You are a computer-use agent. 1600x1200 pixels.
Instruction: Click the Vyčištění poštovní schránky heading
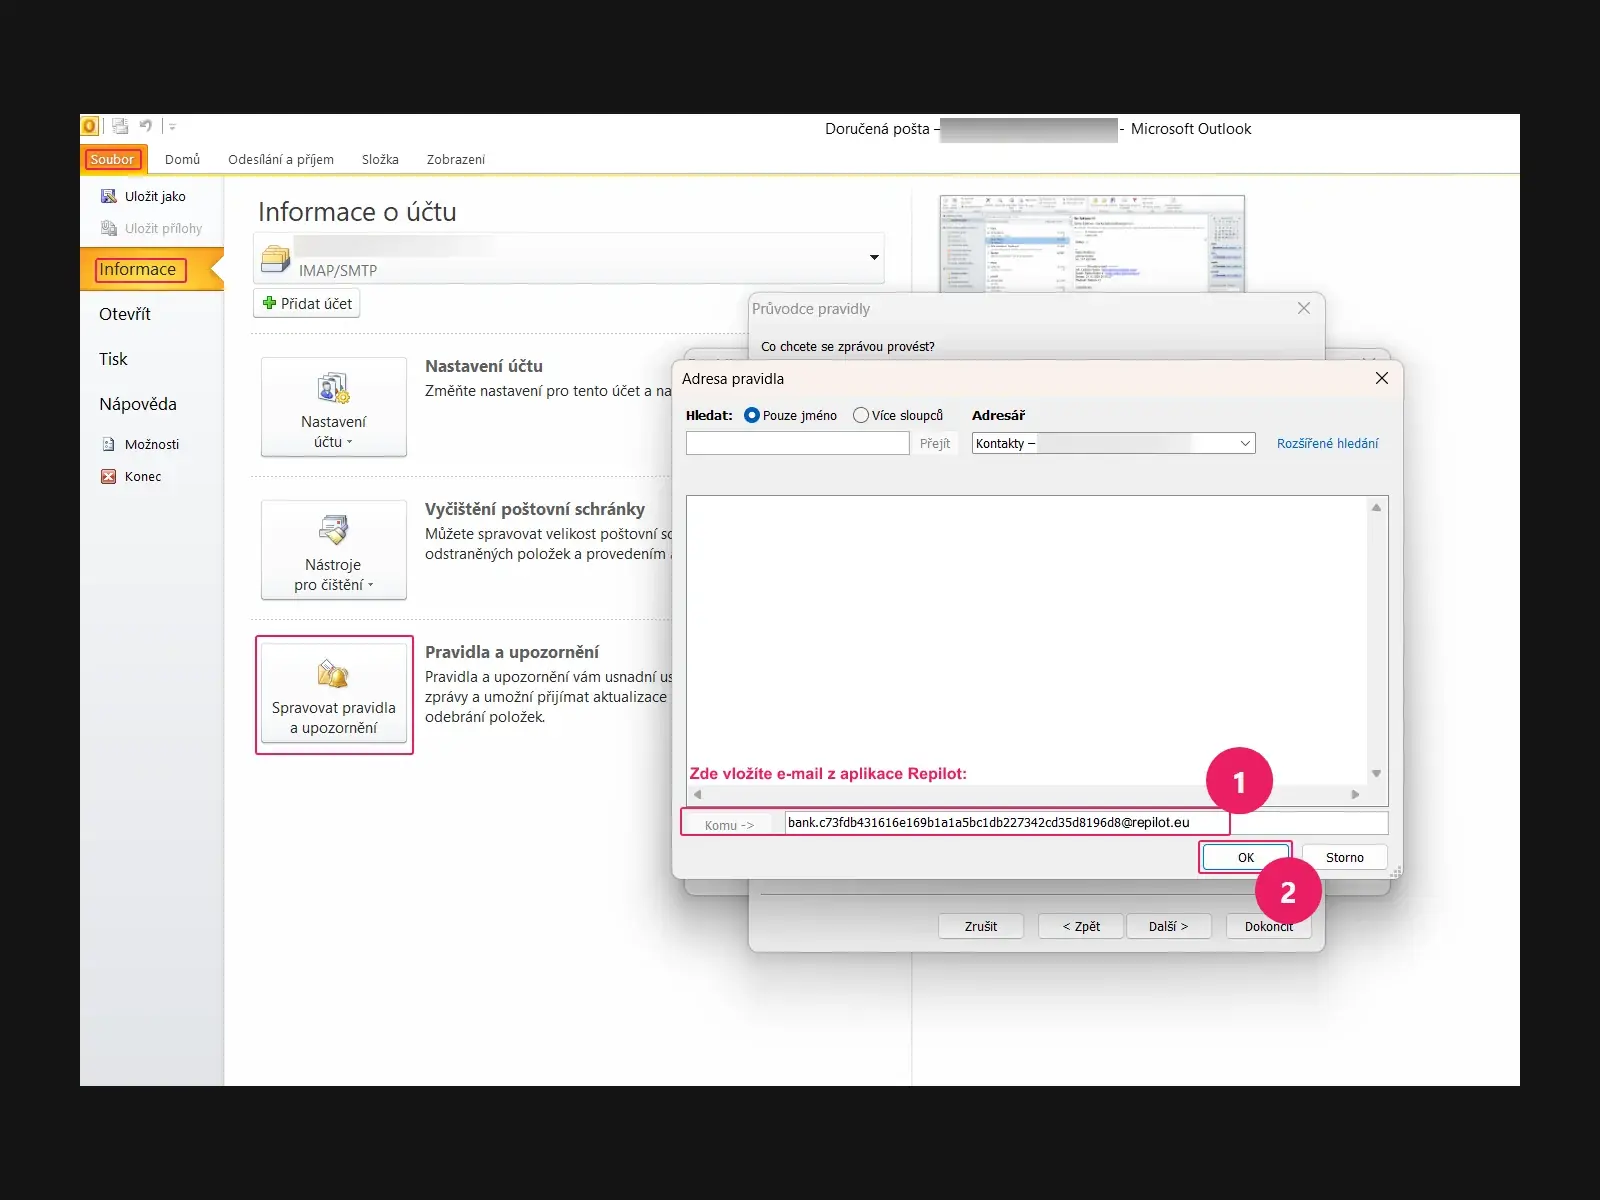(x=535, y=509)
